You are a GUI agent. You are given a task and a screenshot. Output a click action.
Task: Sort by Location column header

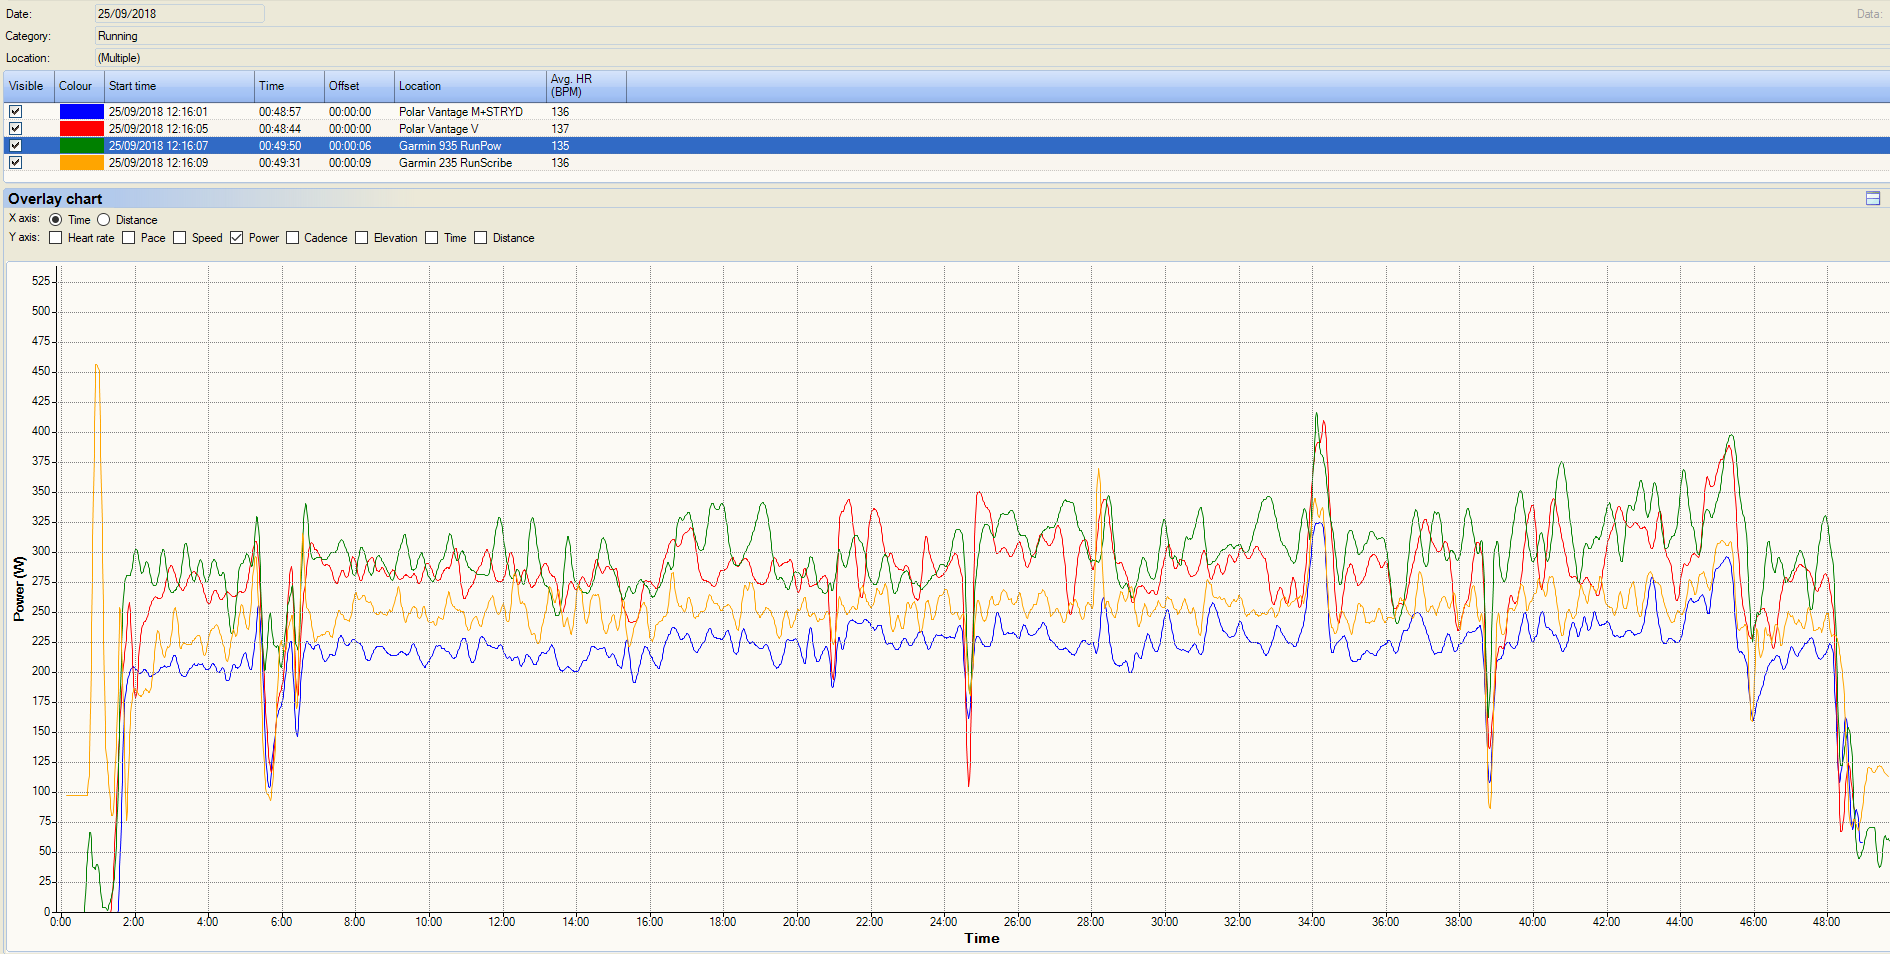tap(468, 86)
